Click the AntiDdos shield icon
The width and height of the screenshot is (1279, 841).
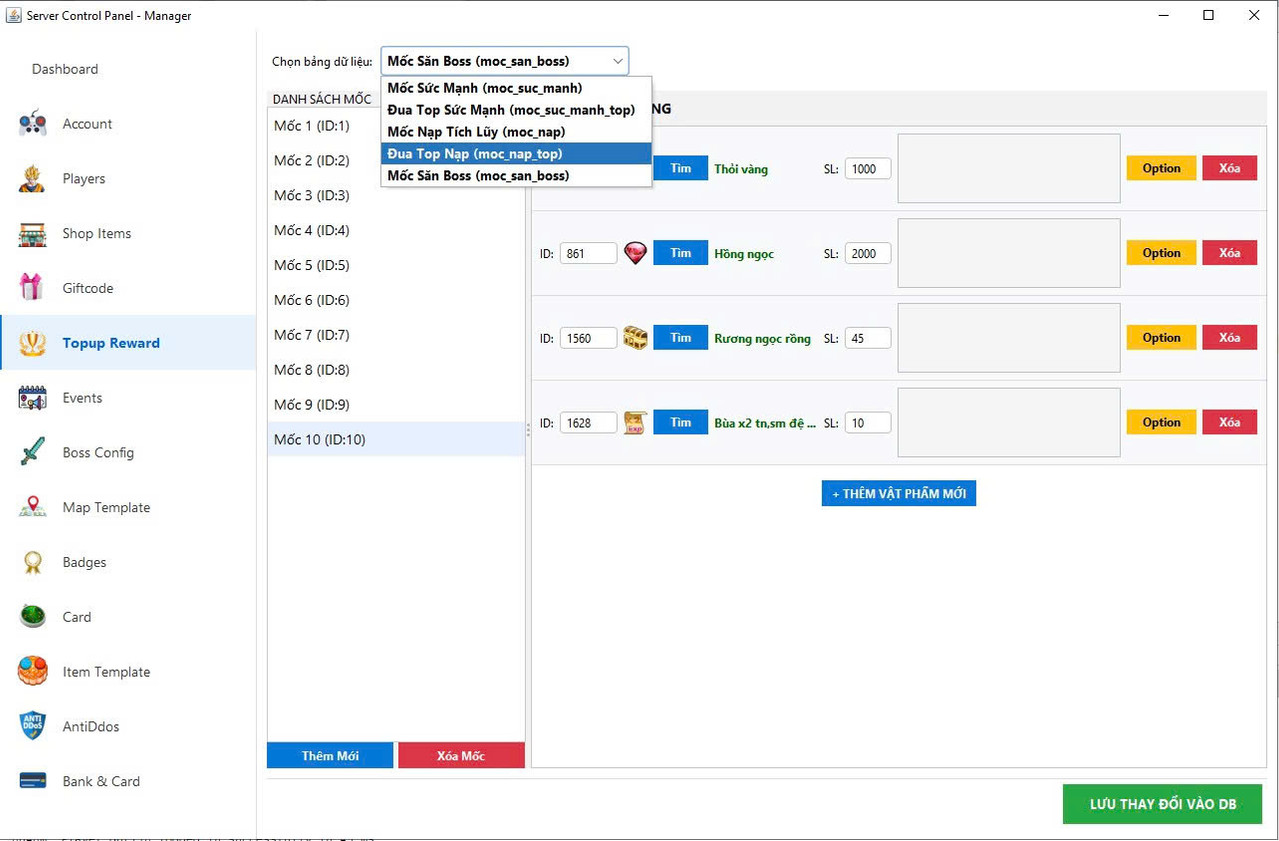pos(33,727)
